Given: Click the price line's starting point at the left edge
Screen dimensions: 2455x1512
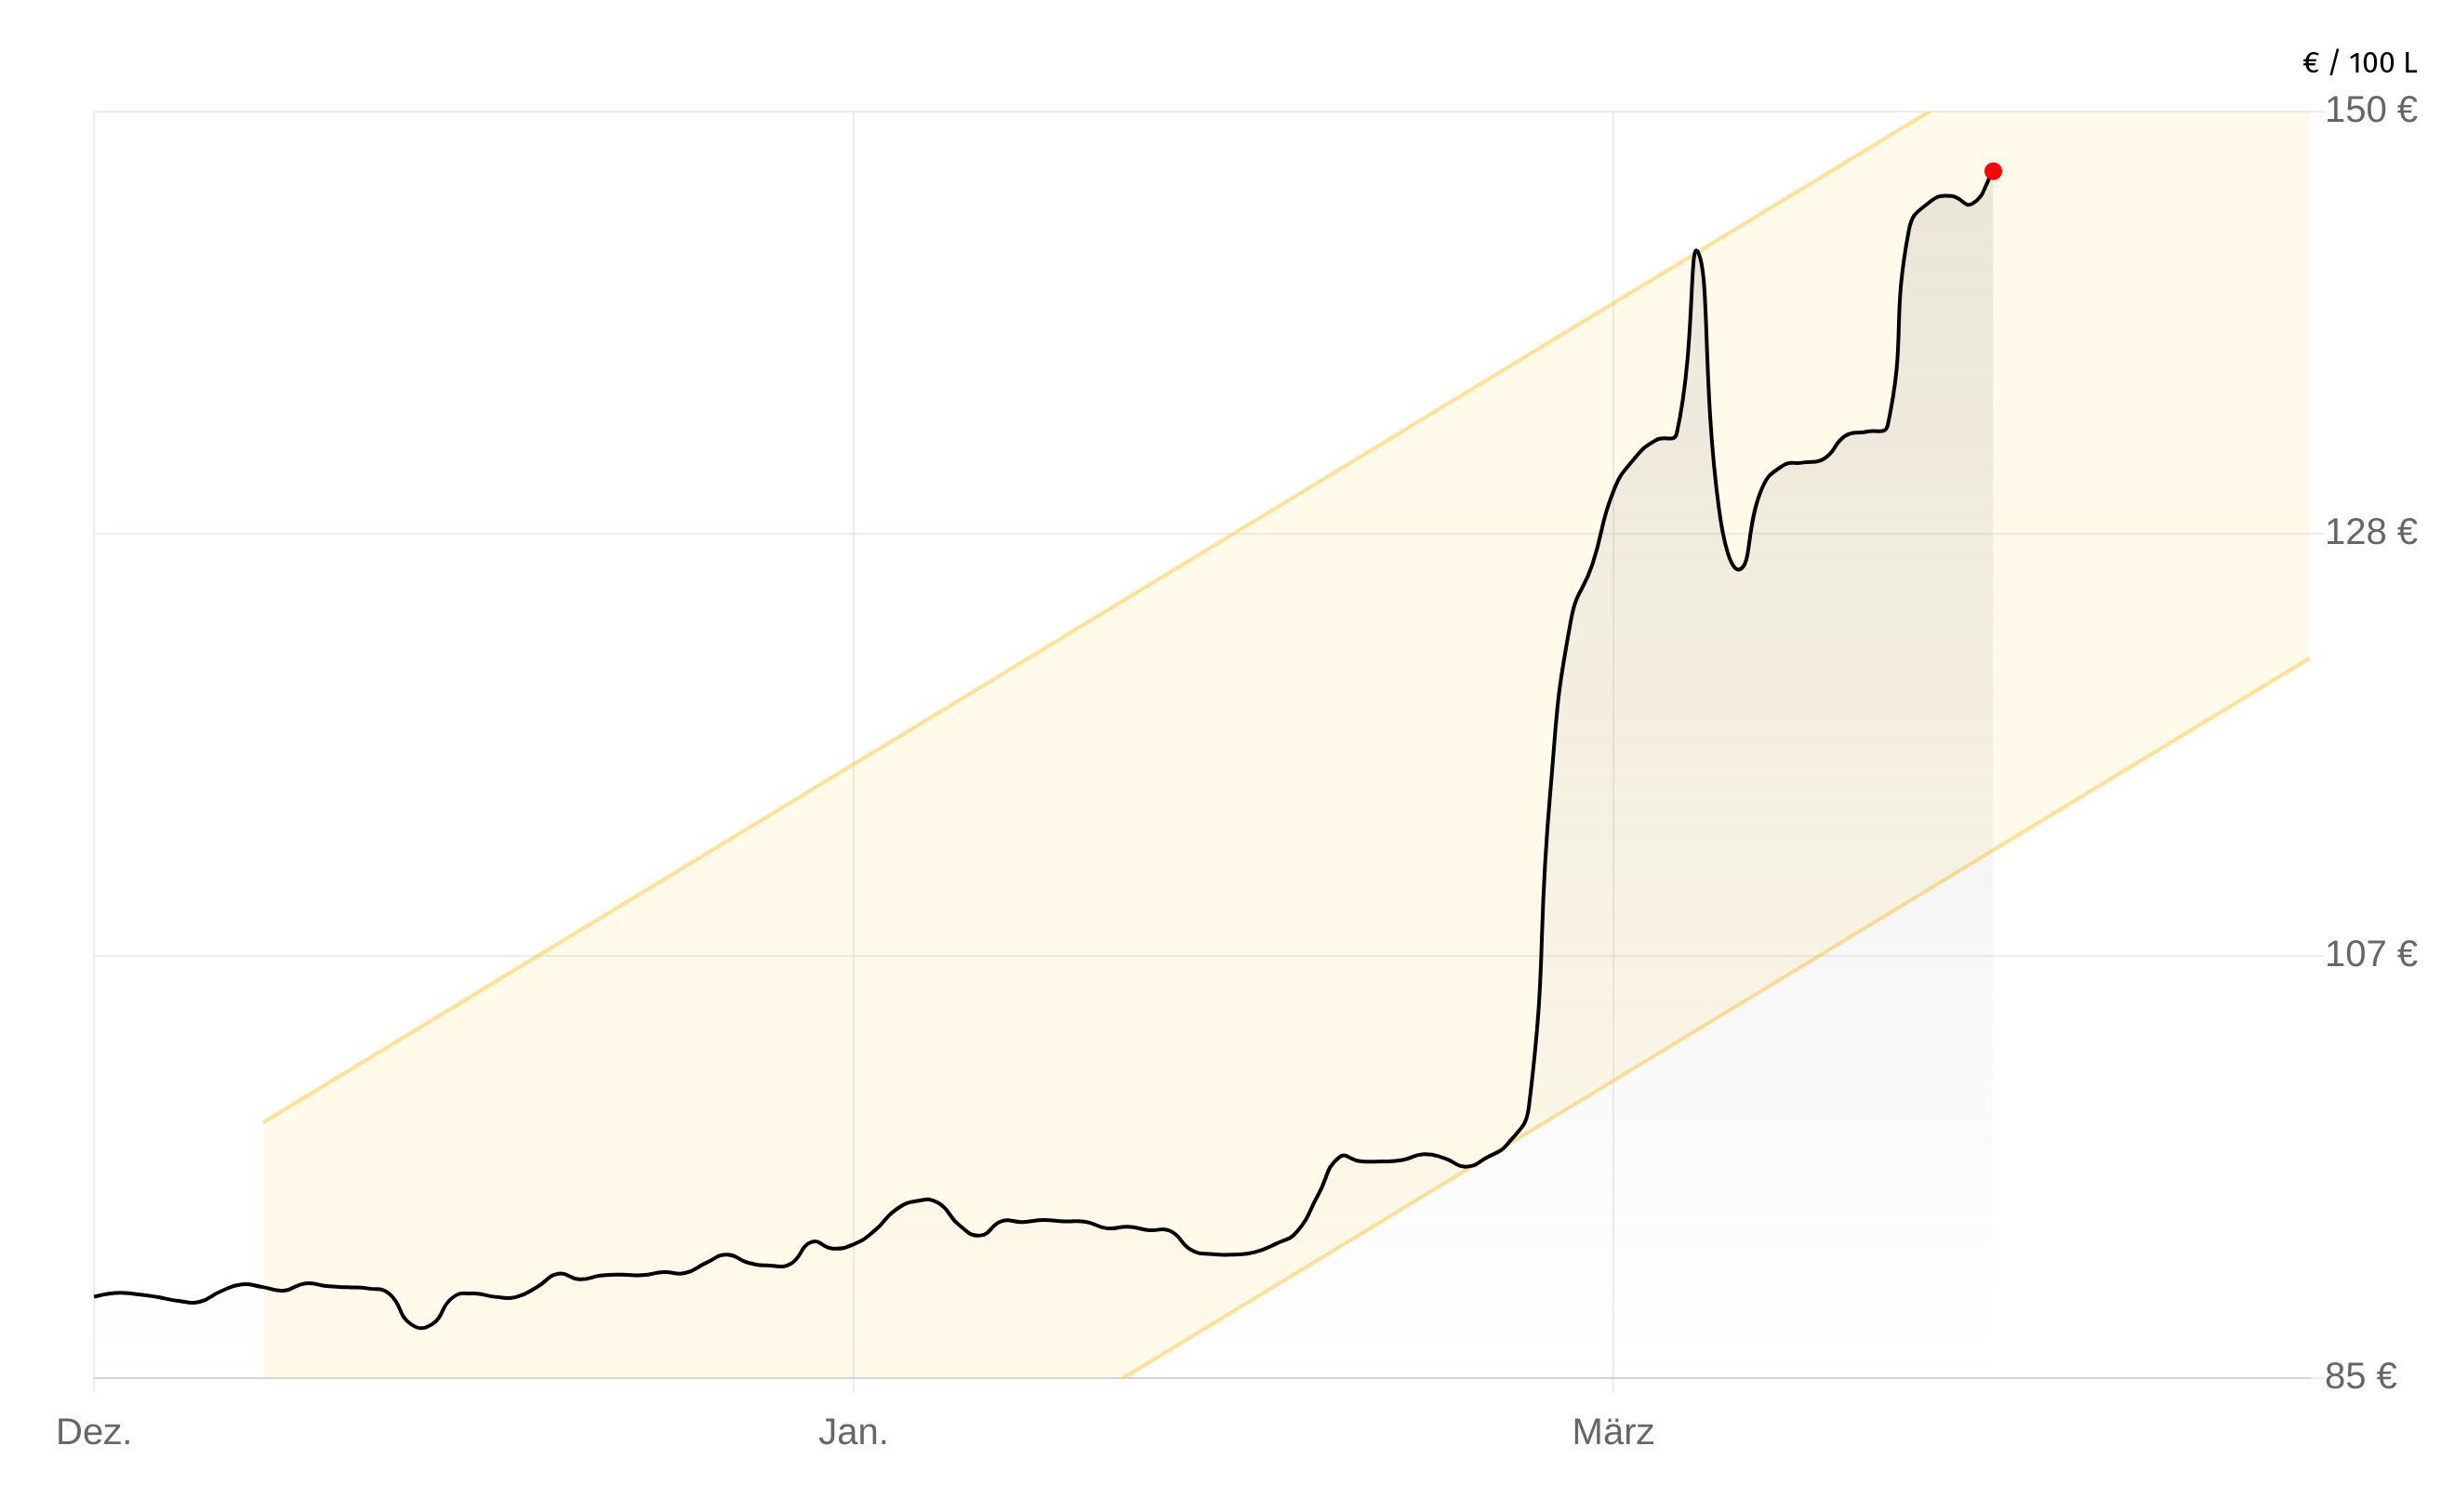Looking at the screenshot, I should (95, 1296).
